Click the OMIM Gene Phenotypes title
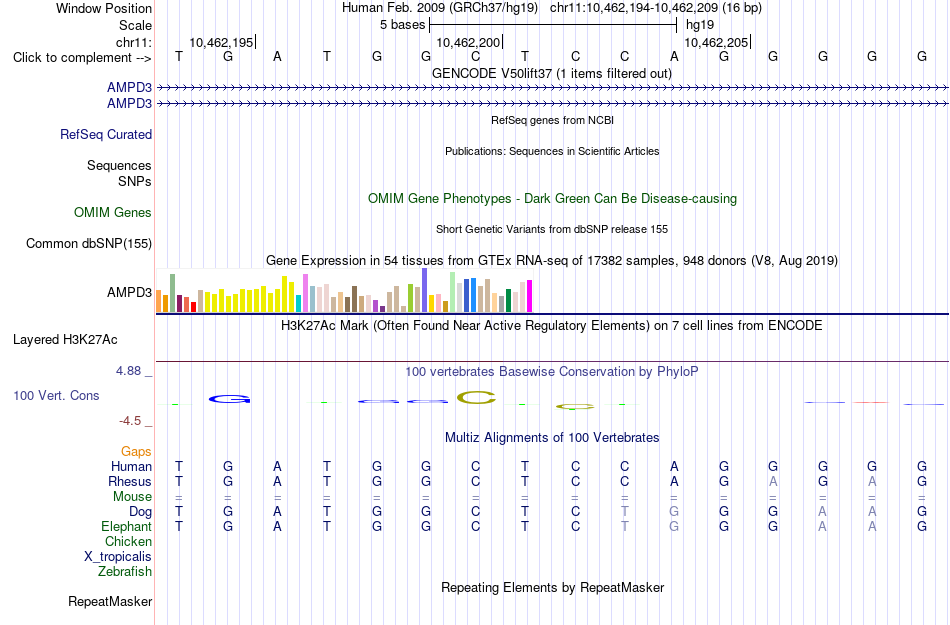The width and height of the screenshot is (950, 625). [x=552, y=199]
